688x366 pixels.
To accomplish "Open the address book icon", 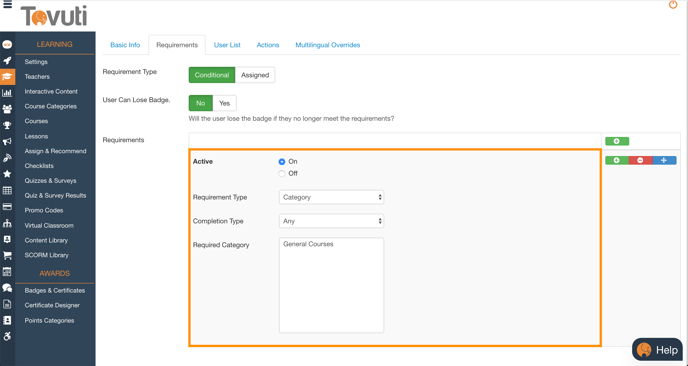I will (x=7, y=320).
